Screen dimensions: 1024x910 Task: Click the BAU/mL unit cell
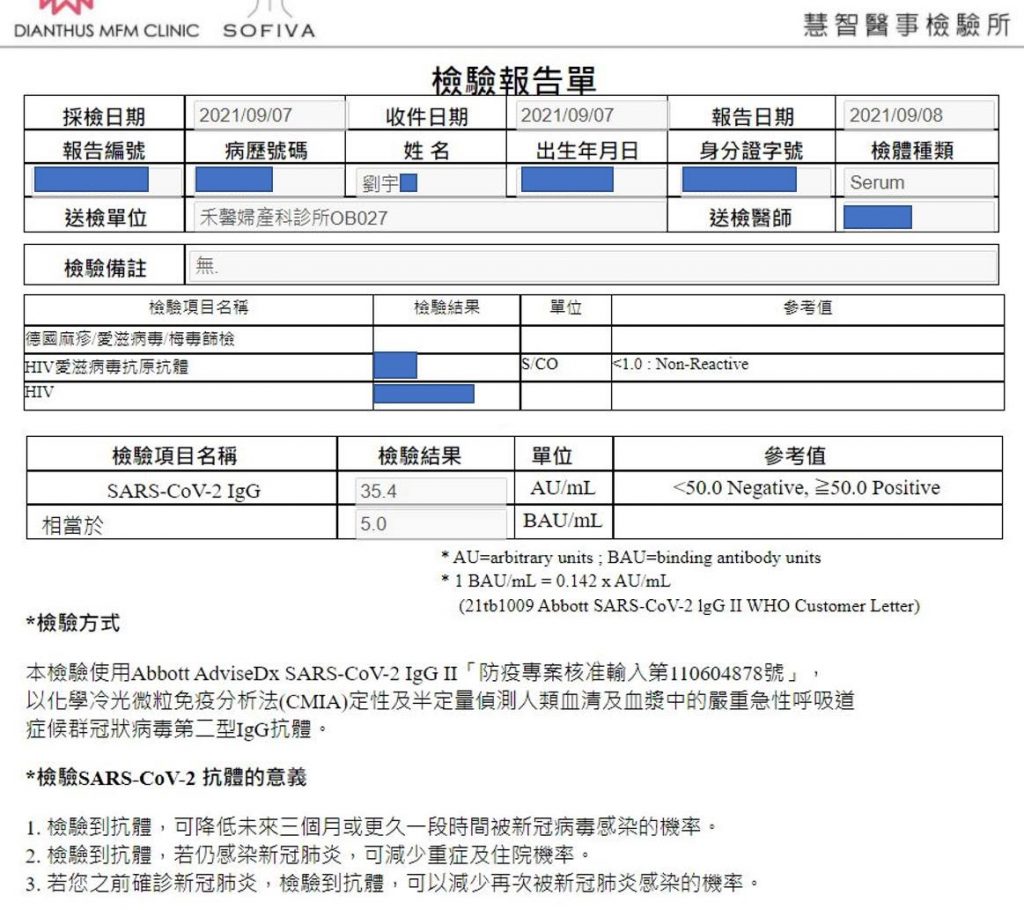[563, 521]
